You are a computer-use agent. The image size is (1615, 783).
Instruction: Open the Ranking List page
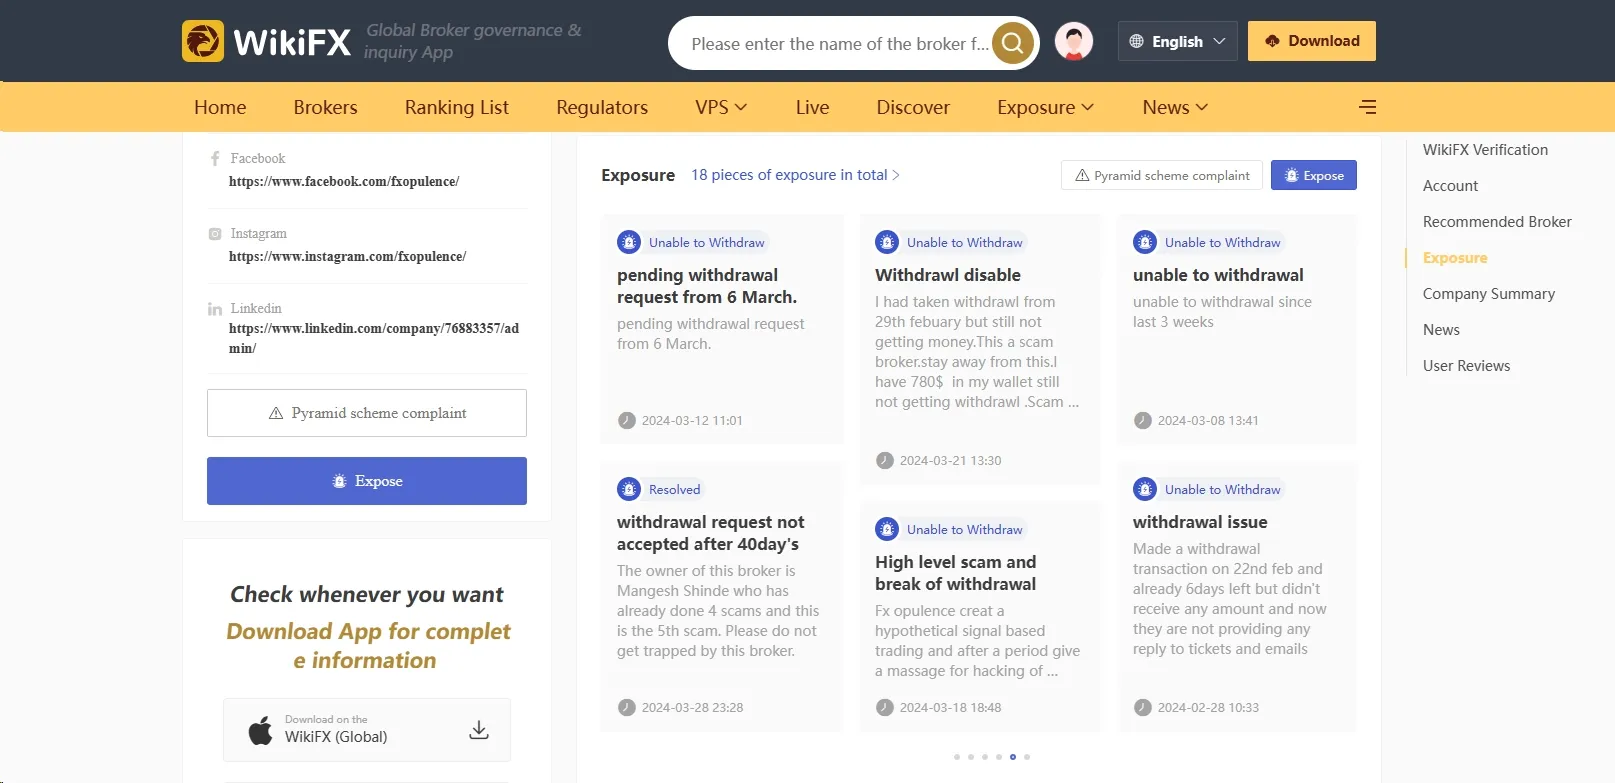click(x=457, y=107)
